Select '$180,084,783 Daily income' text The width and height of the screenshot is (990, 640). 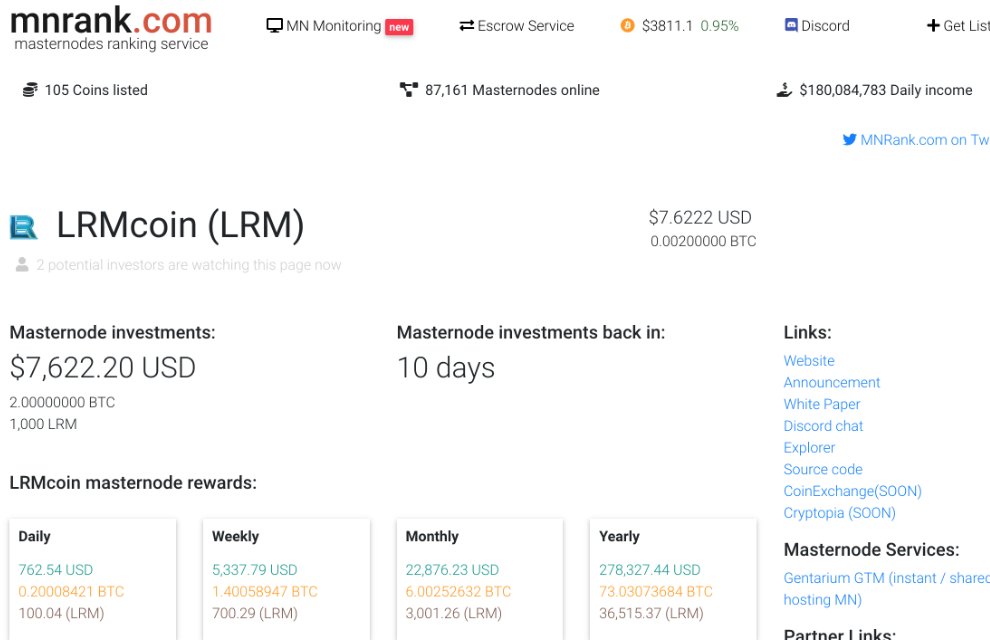coord(886,90)
